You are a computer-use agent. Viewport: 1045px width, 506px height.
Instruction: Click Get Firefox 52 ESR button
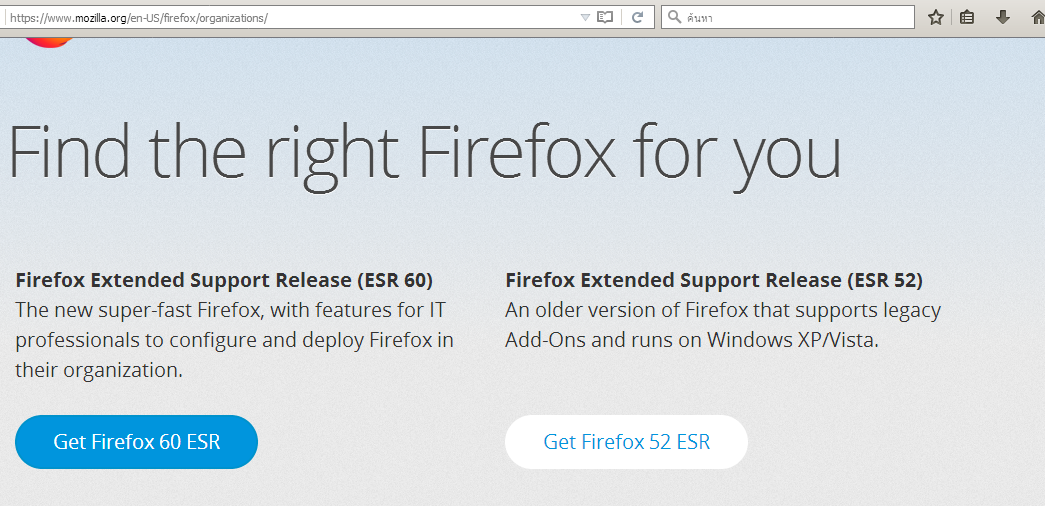coord(626,442)
